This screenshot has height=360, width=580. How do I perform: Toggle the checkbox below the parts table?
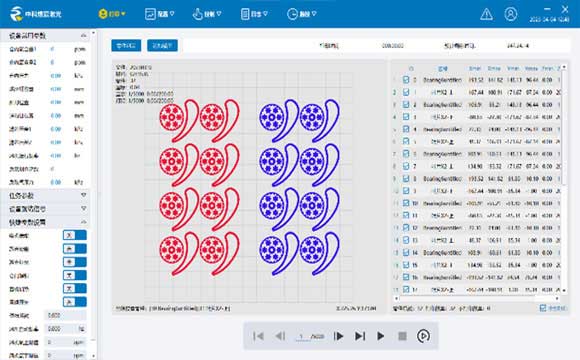(543, 308)
